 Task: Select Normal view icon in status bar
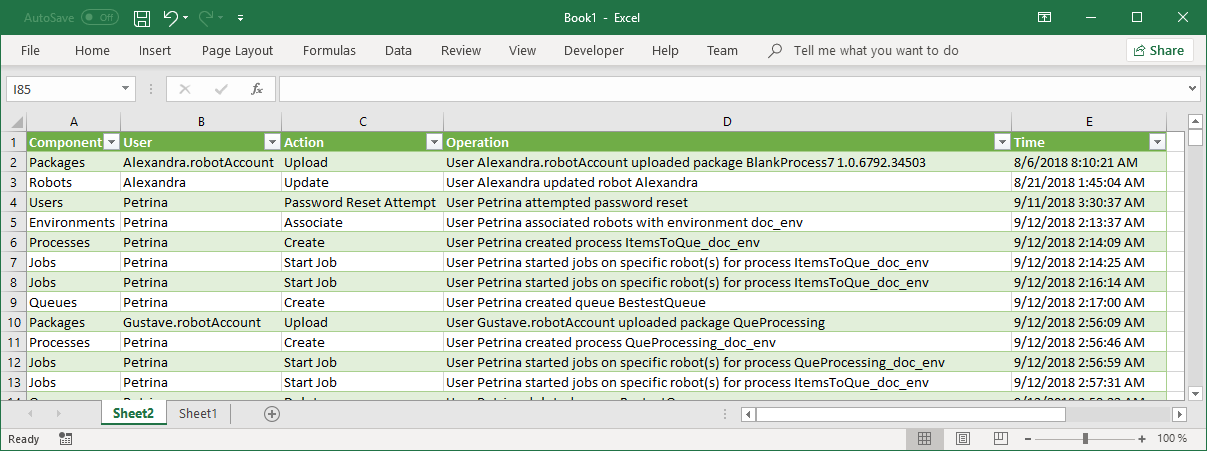point(925,439)
